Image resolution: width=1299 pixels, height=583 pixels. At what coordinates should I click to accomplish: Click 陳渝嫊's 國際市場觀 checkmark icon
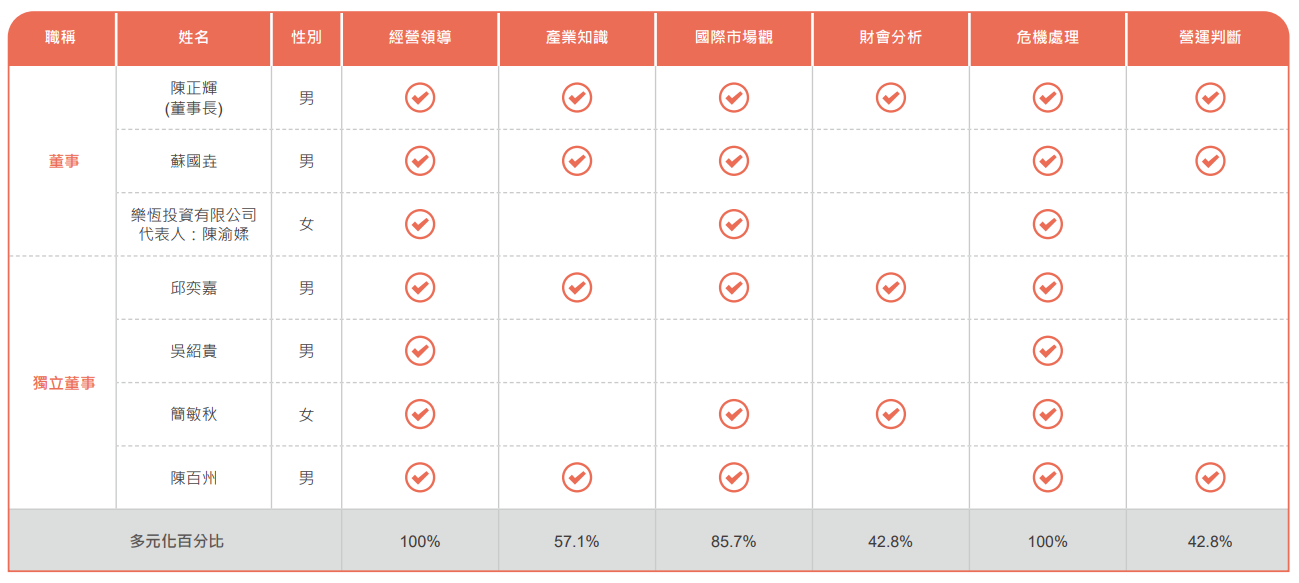[x=734, y=224]
